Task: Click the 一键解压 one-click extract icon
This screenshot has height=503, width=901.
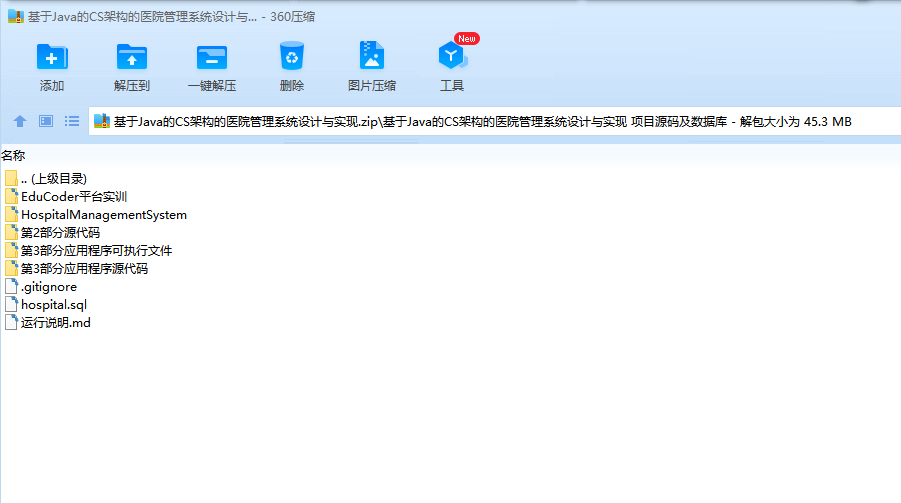Action: (211, 57)
